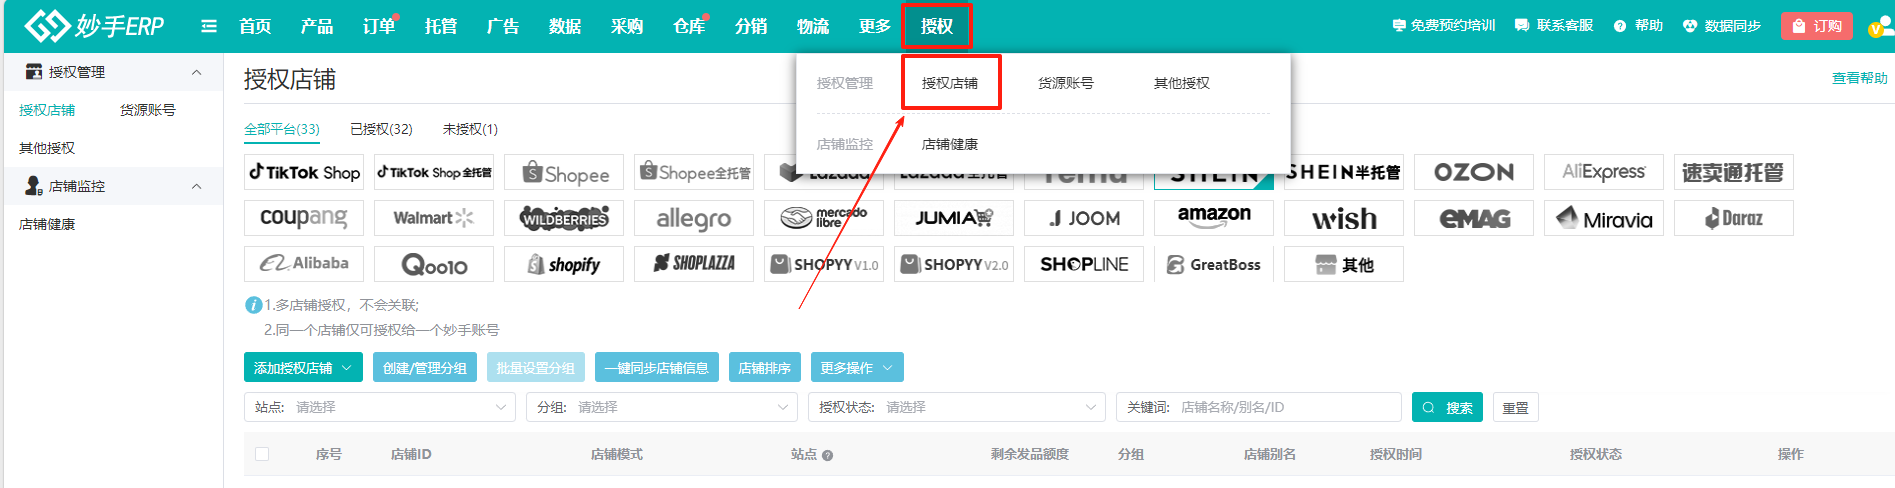Screen dimensions: 1895x488
Task: Switch to the 已授权(32) tab
Action: pos(381,129)
